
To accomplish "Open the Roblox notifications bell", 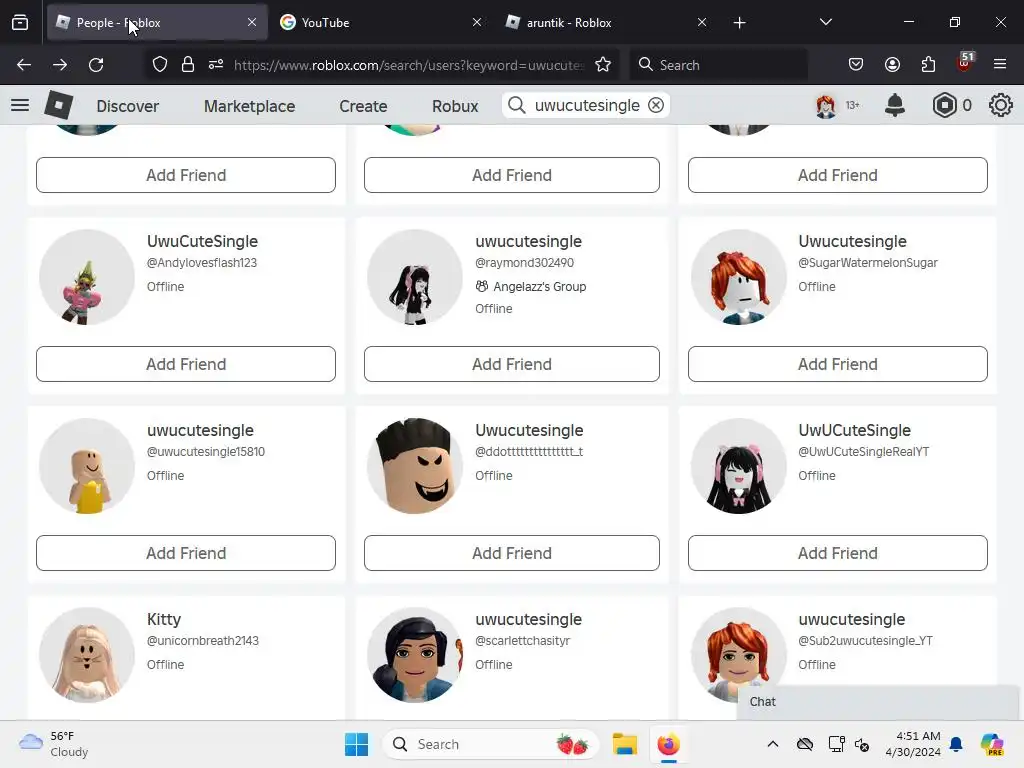I will [895, 105].
